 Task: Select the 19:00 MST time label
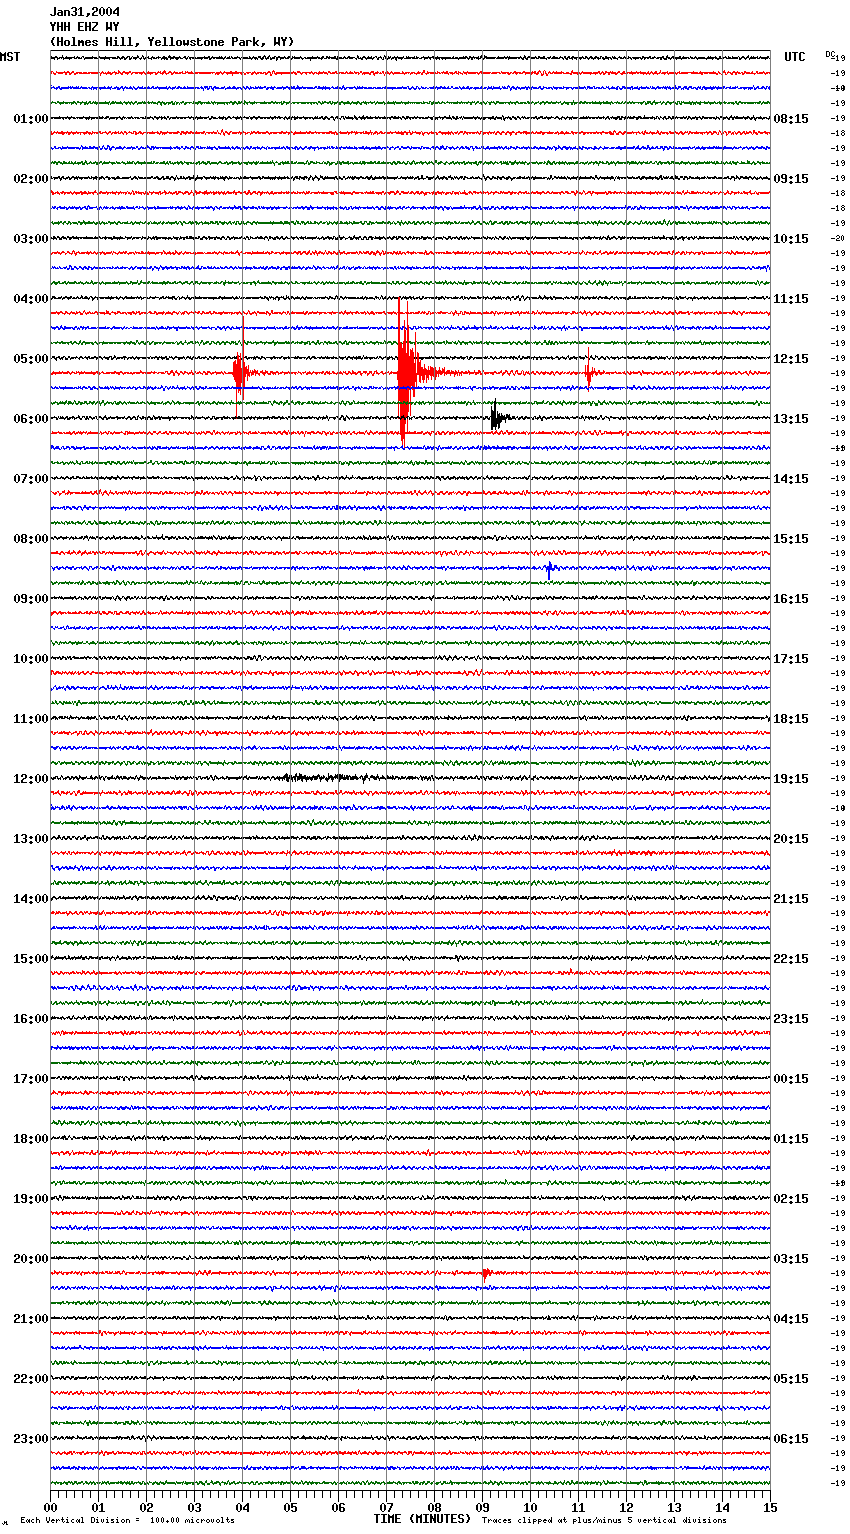point(31,1199)
